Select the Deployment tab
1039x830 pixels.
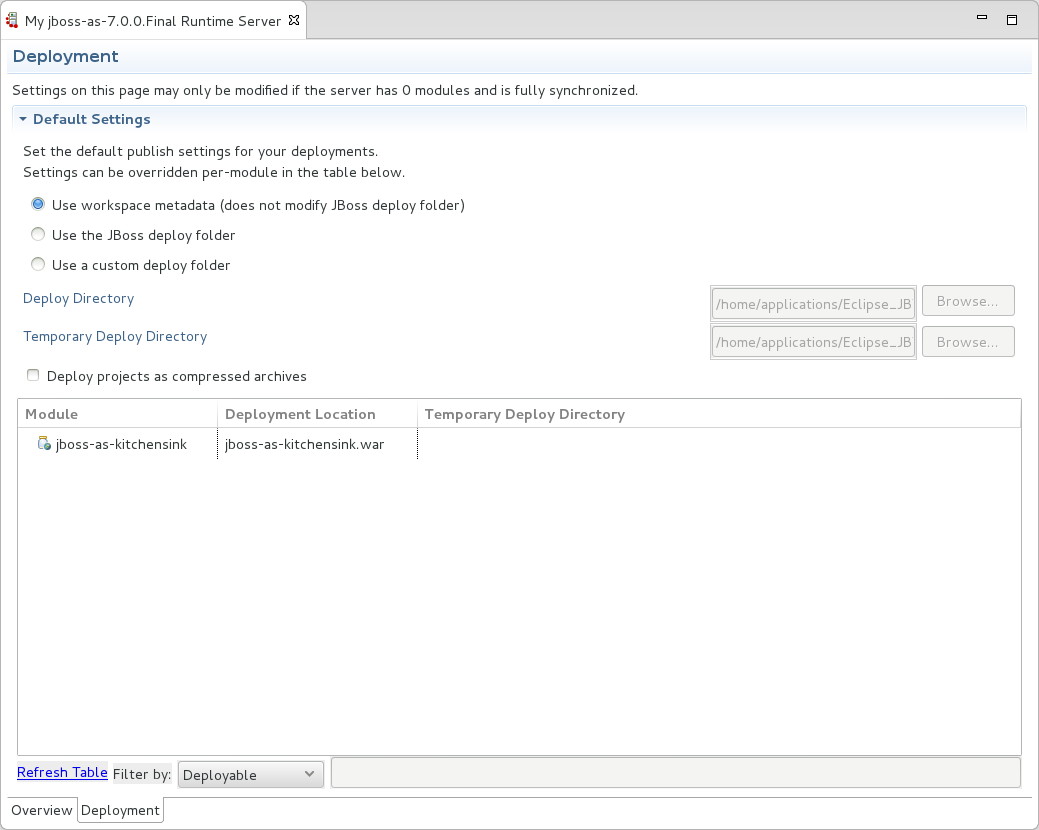120,810
